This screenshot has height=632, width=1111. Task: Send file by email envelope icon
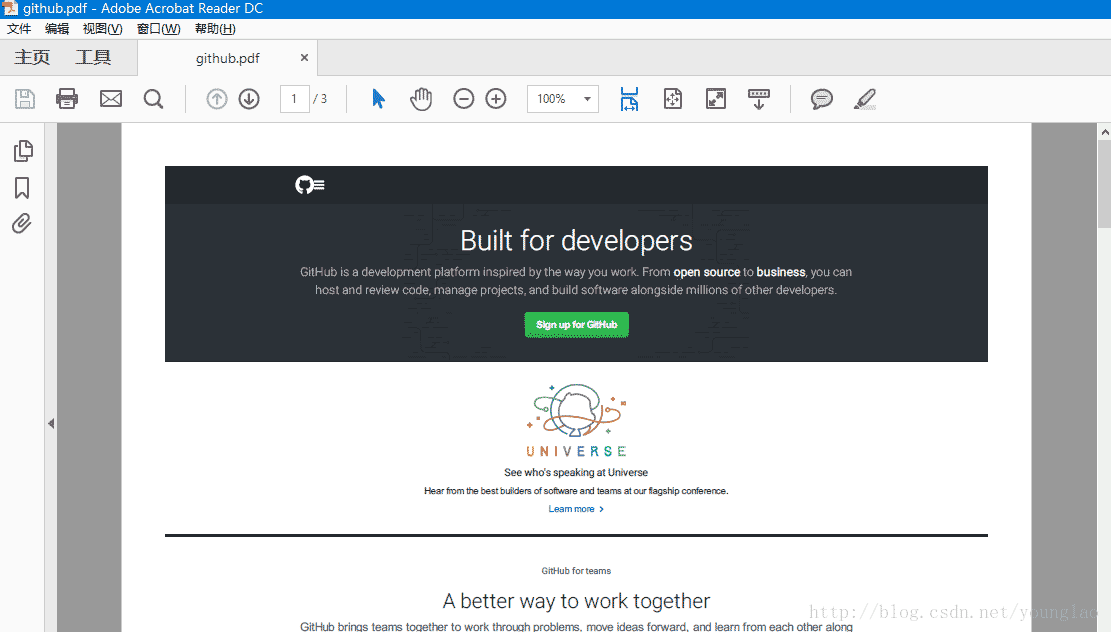111,98
